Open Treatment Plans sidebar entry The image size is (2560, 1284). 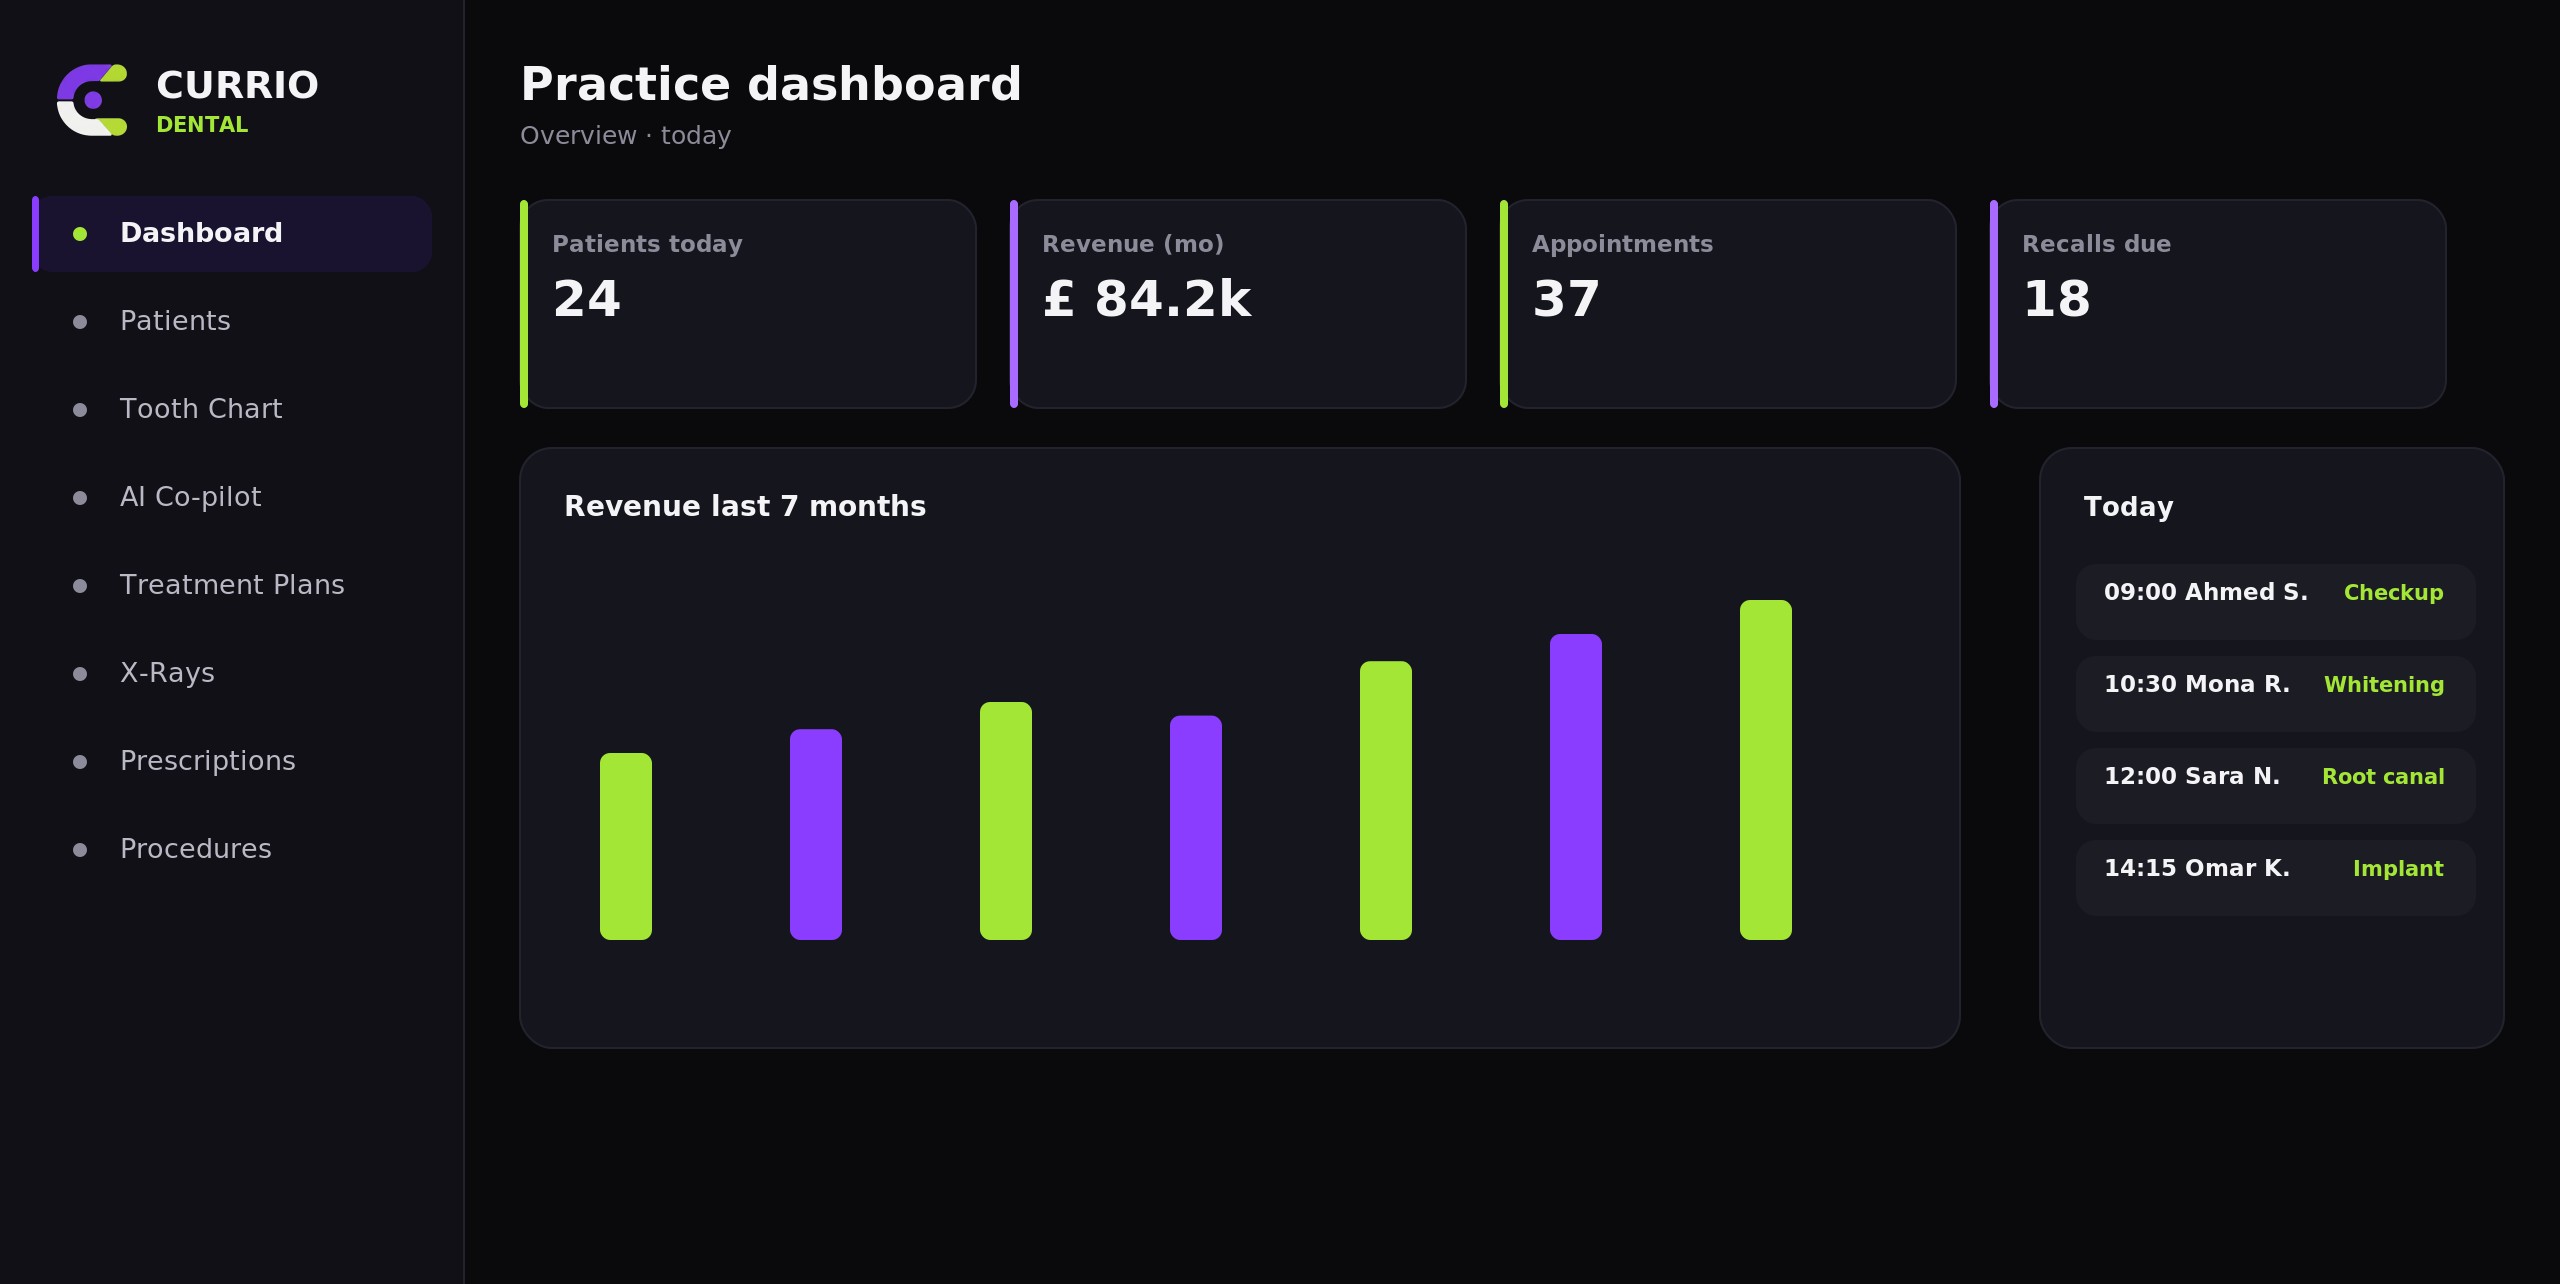[x=232, y=586]
